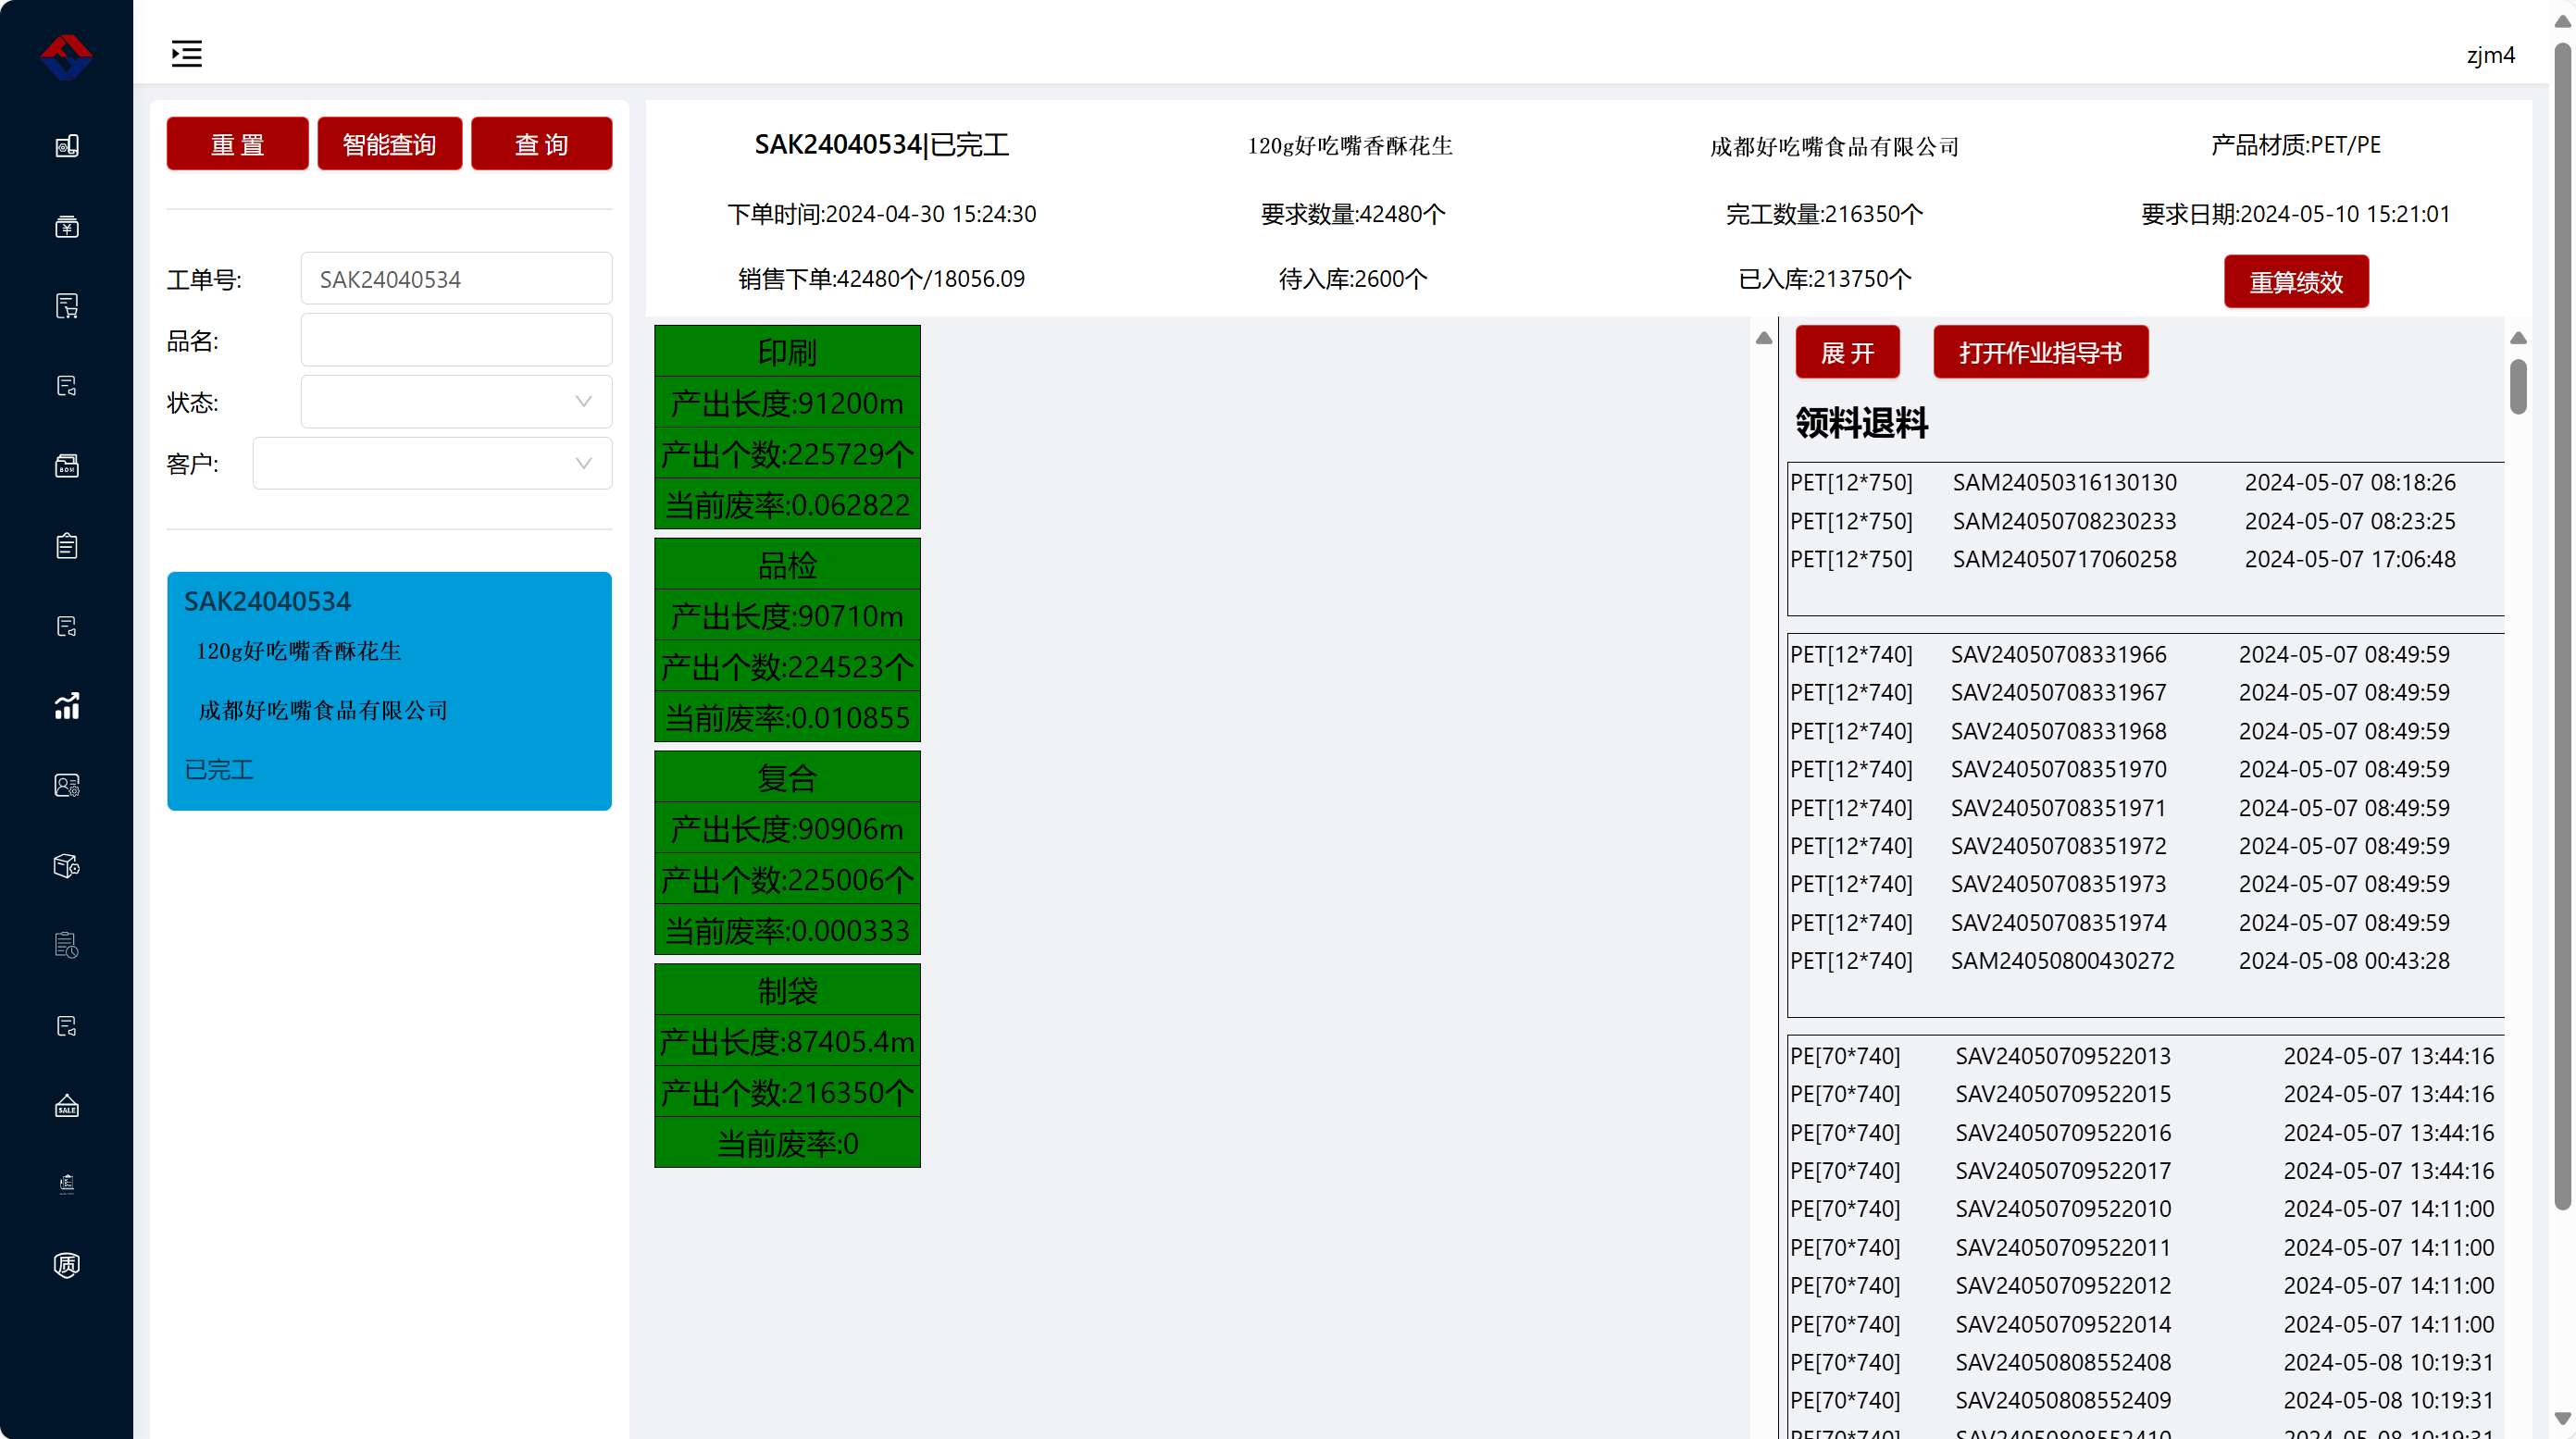The height and width of the screenshot is (1439, 2576).
Task: Click the SAK24040534|已完工 title text
Action: click(x=881, y=145)
